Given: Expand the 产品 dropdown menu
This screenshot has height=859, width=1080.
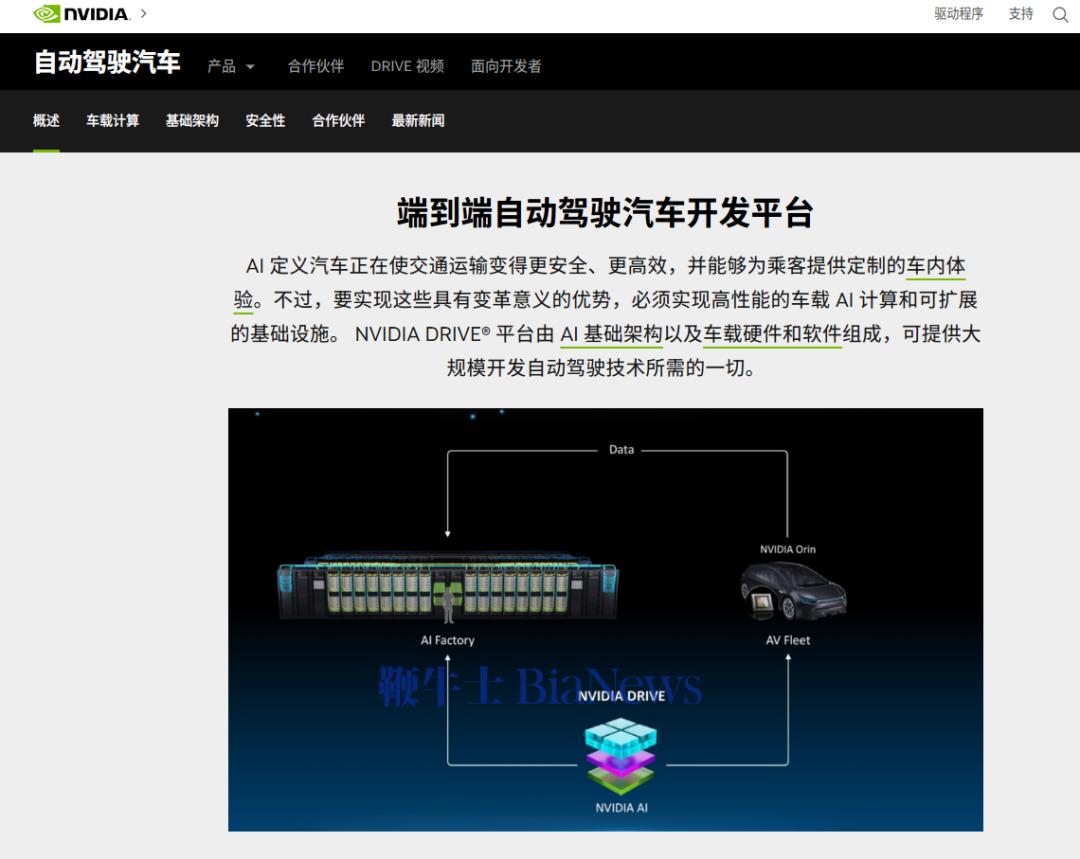Looking at the screenshot, I should 231,66.
